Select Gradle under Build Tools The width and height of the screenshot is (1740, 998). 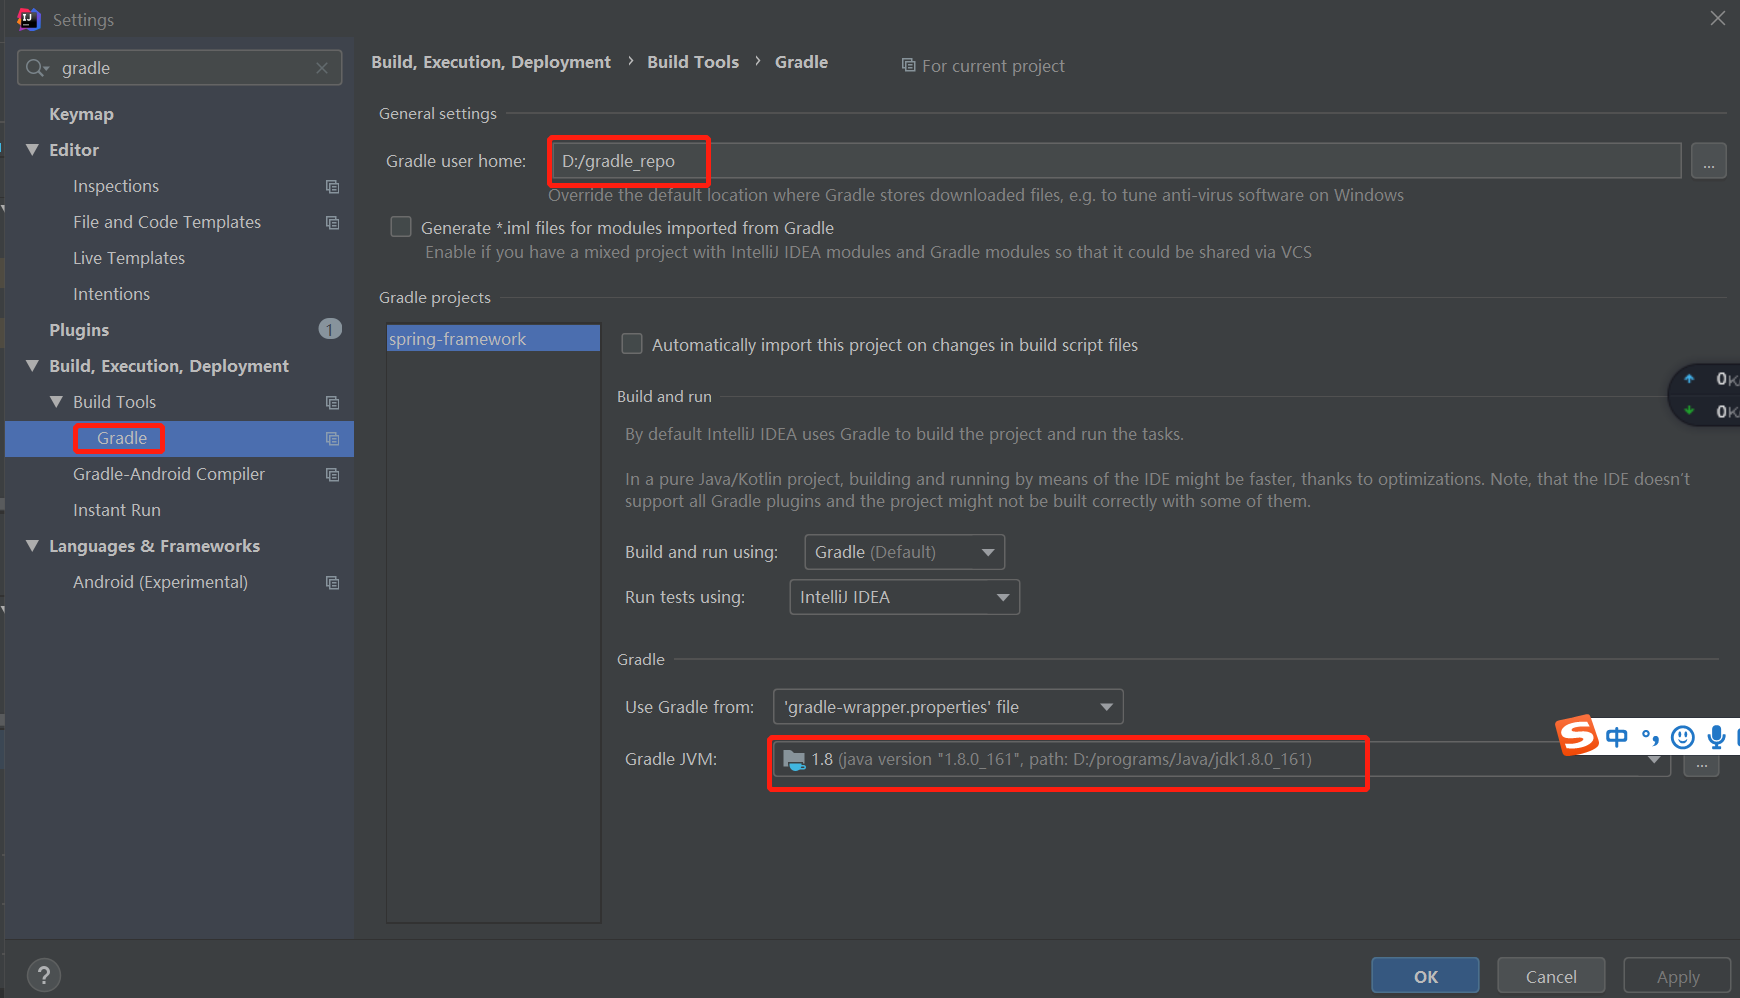click(x=122, y=438)
